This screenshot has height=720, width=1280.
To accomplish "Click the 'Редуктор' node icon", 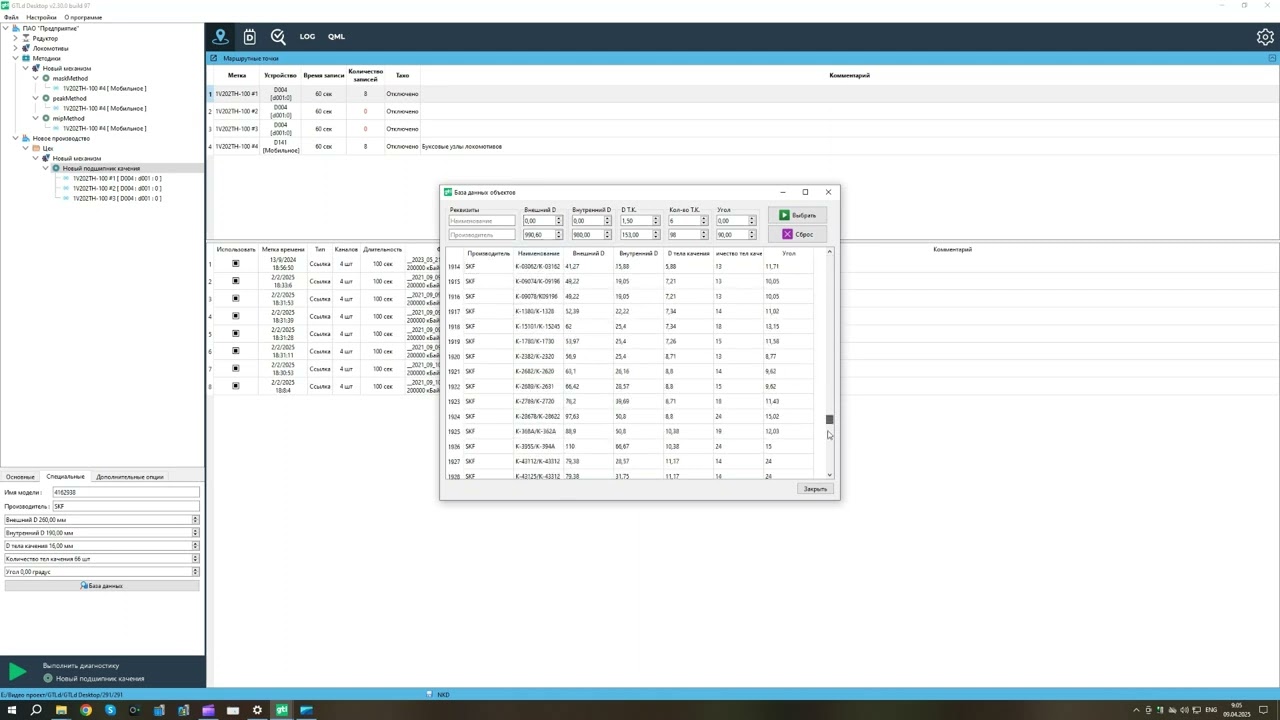I will click(x=27, y=38).
